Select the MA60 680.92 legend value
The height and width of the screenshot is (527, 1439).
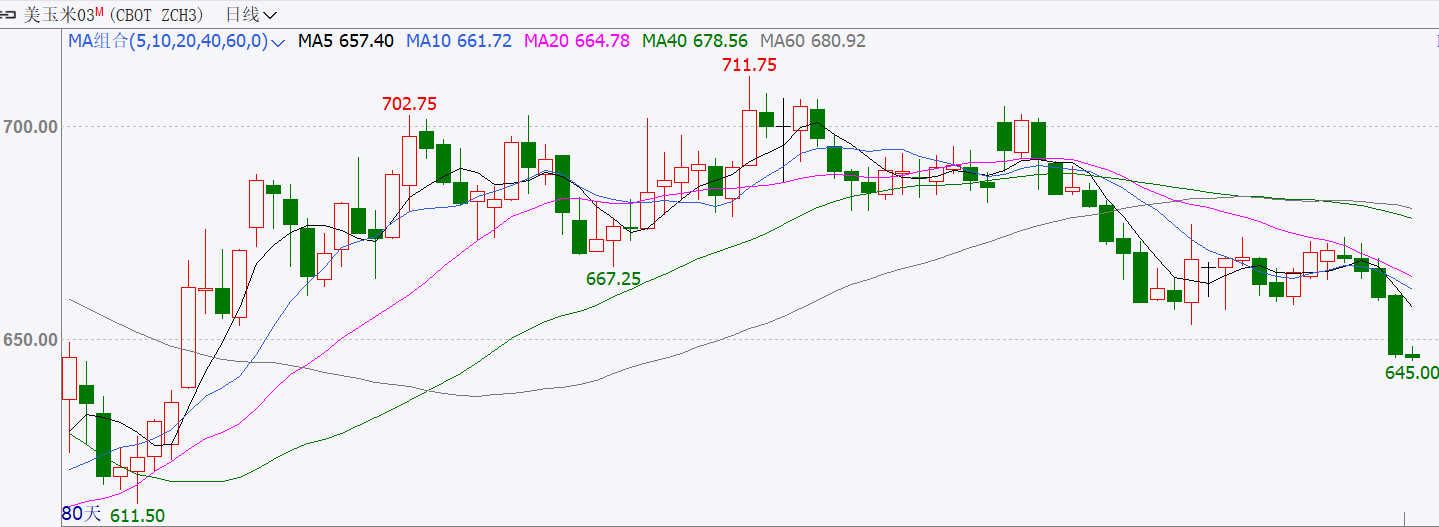(x=813, y=41)
